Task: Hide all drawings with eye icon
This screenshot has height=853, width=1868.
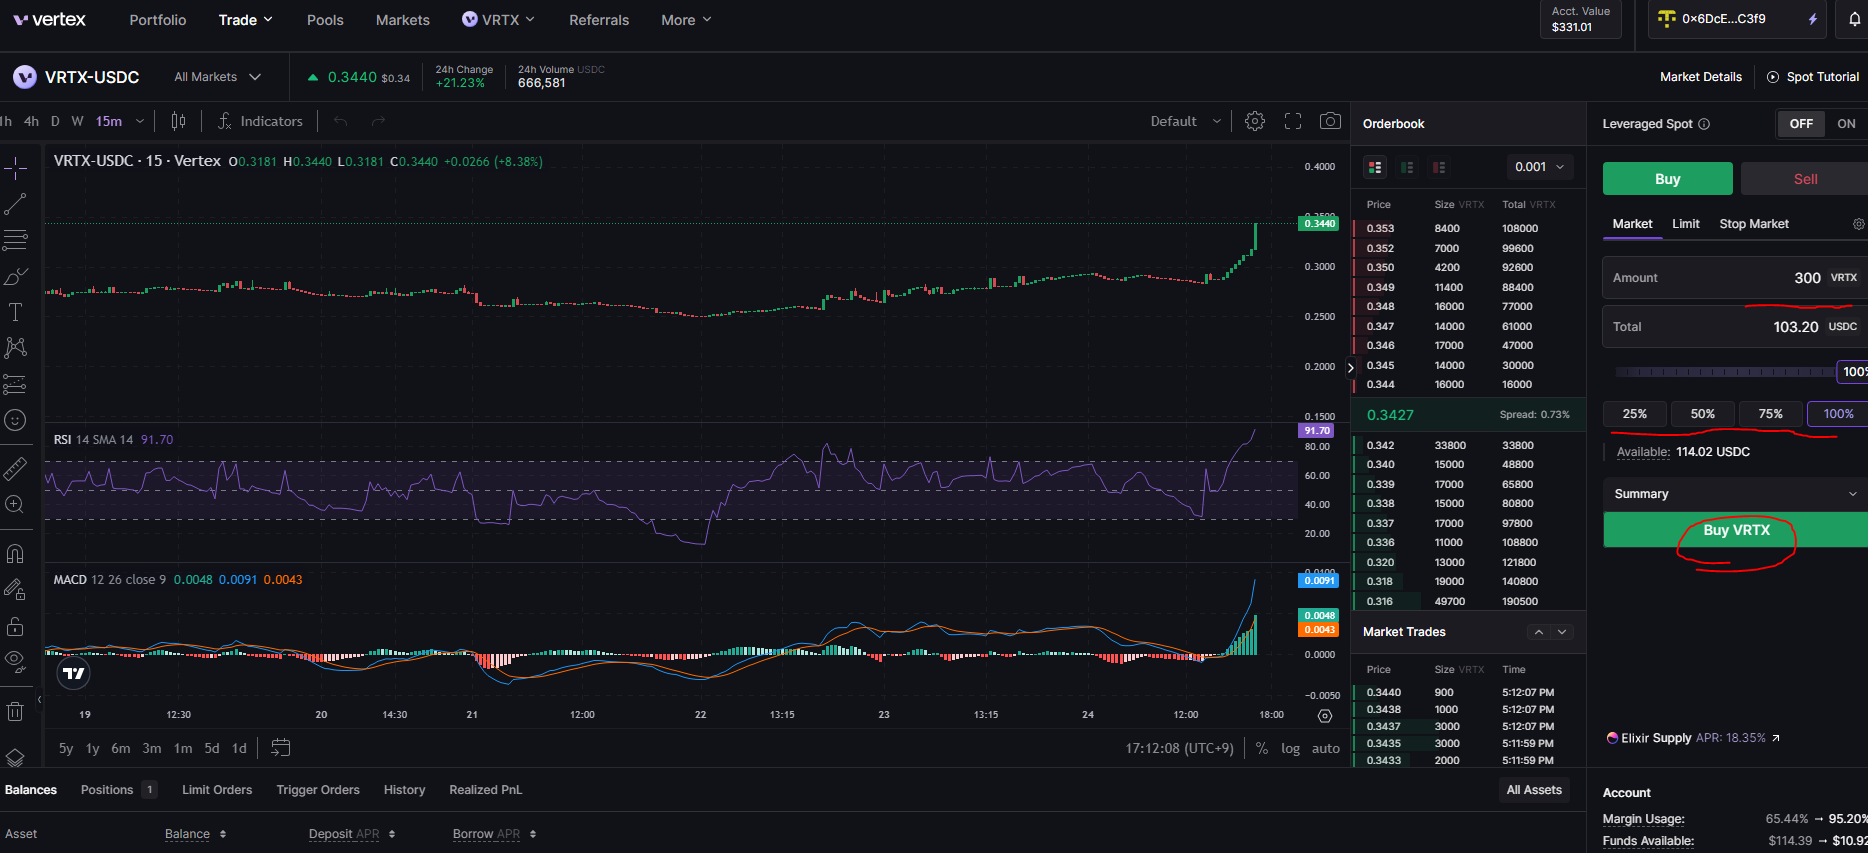Action: tap(15, 659)
